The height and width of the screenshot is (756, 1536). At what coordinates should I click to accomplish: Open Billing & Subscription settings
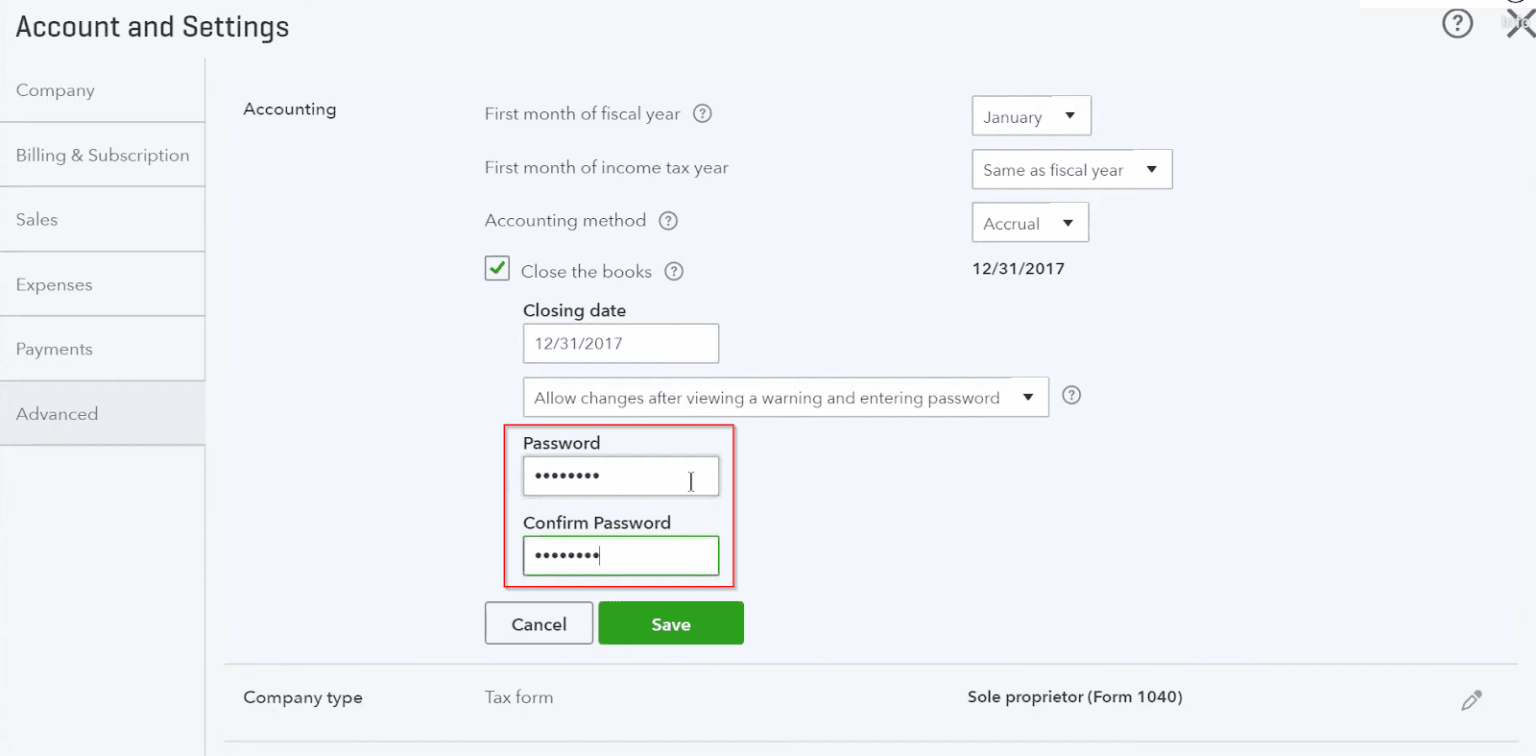pyautogui.click(x=102, y=154)
